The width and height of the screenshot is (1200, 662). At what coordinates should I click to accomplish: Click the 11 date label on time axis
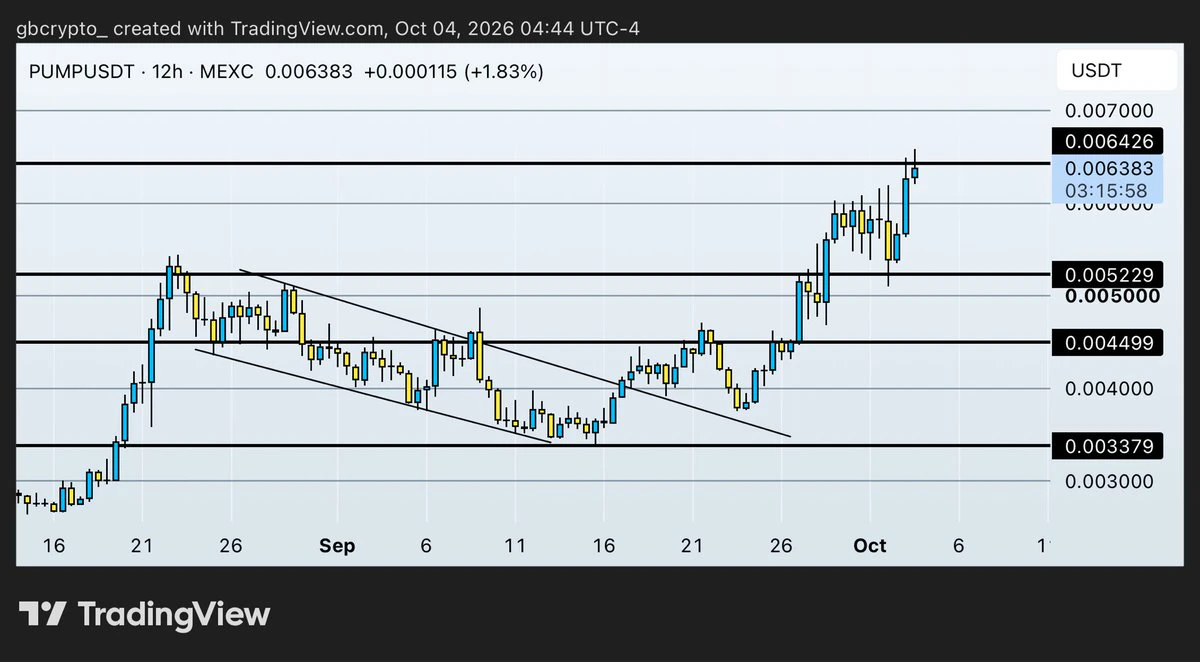click(x=515, y=546)
